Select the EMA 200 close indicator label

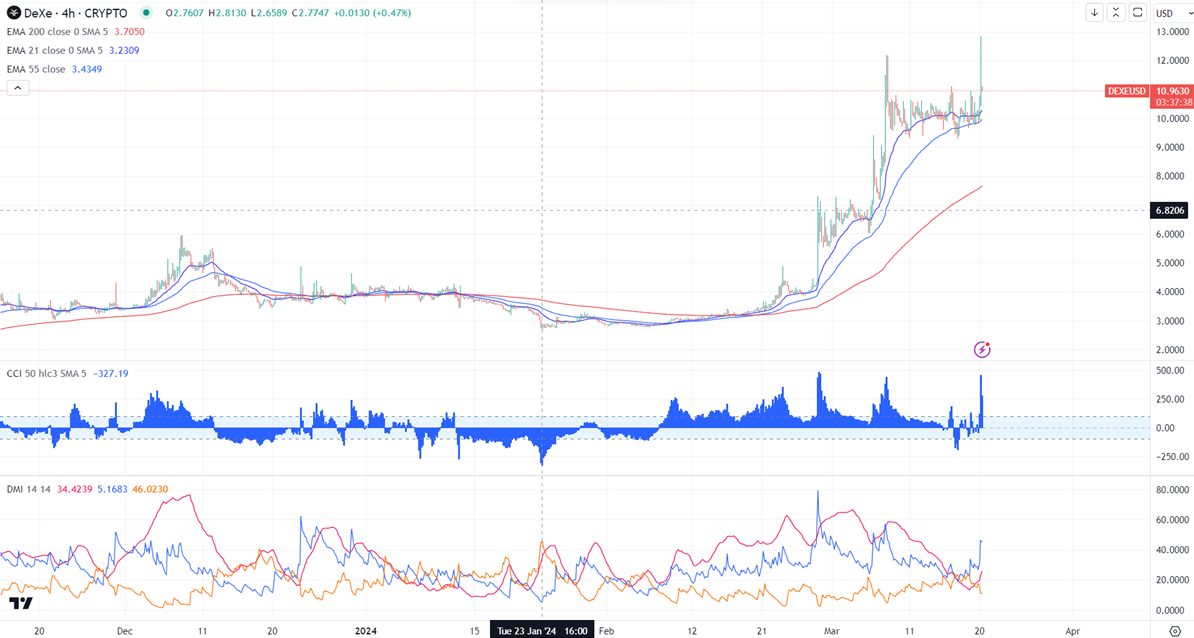pos(57,32)
